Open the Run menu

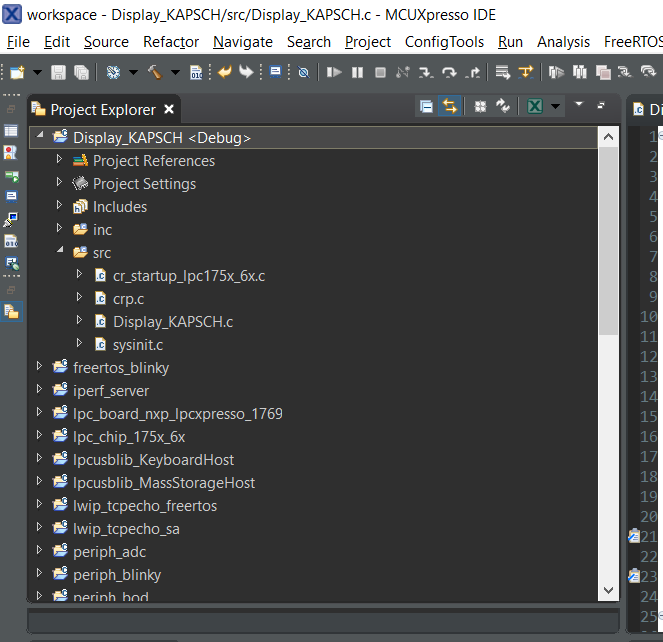(510, 42)
